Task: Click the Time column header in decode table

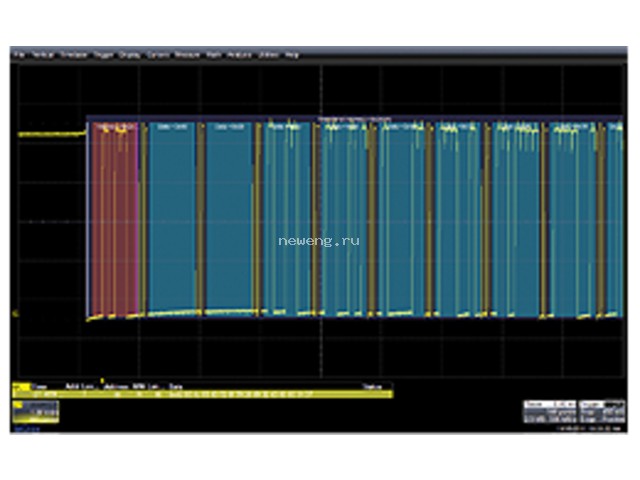Action: point(40,386)
